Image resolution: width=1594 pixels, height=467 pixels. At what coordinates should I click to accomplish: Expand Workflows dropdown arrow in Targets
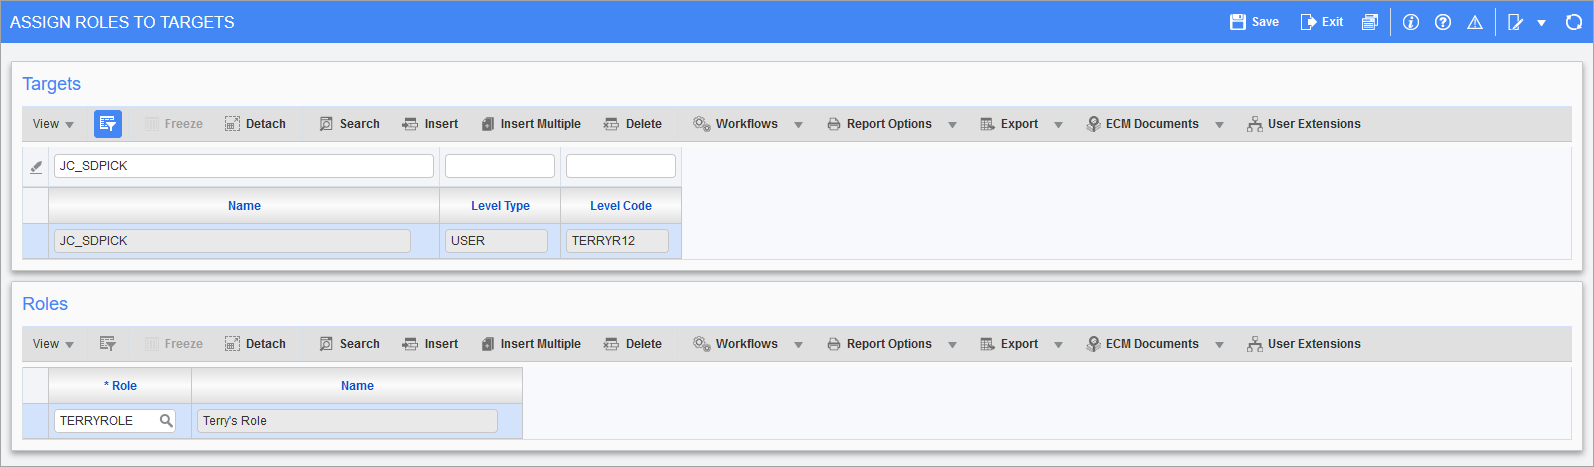pyautogui.click(x=798, y=125)
